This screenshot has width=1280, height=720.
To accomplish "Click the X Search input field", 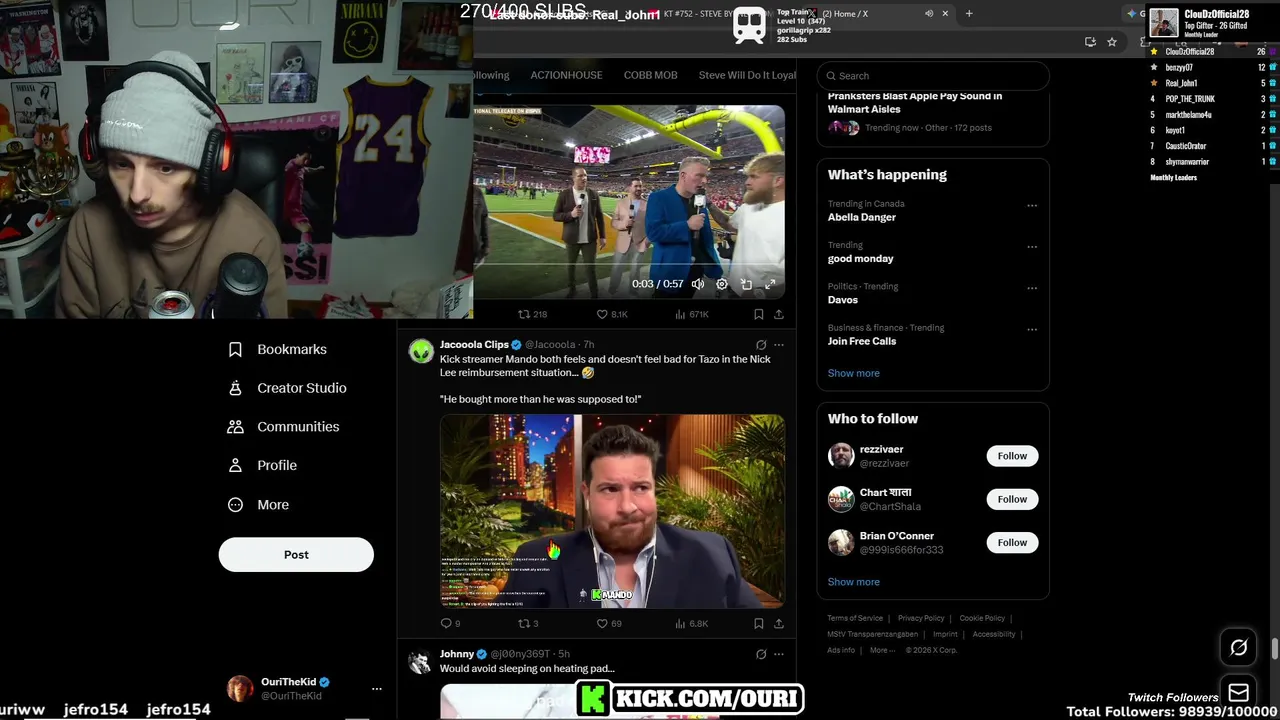I will (933, 76).
